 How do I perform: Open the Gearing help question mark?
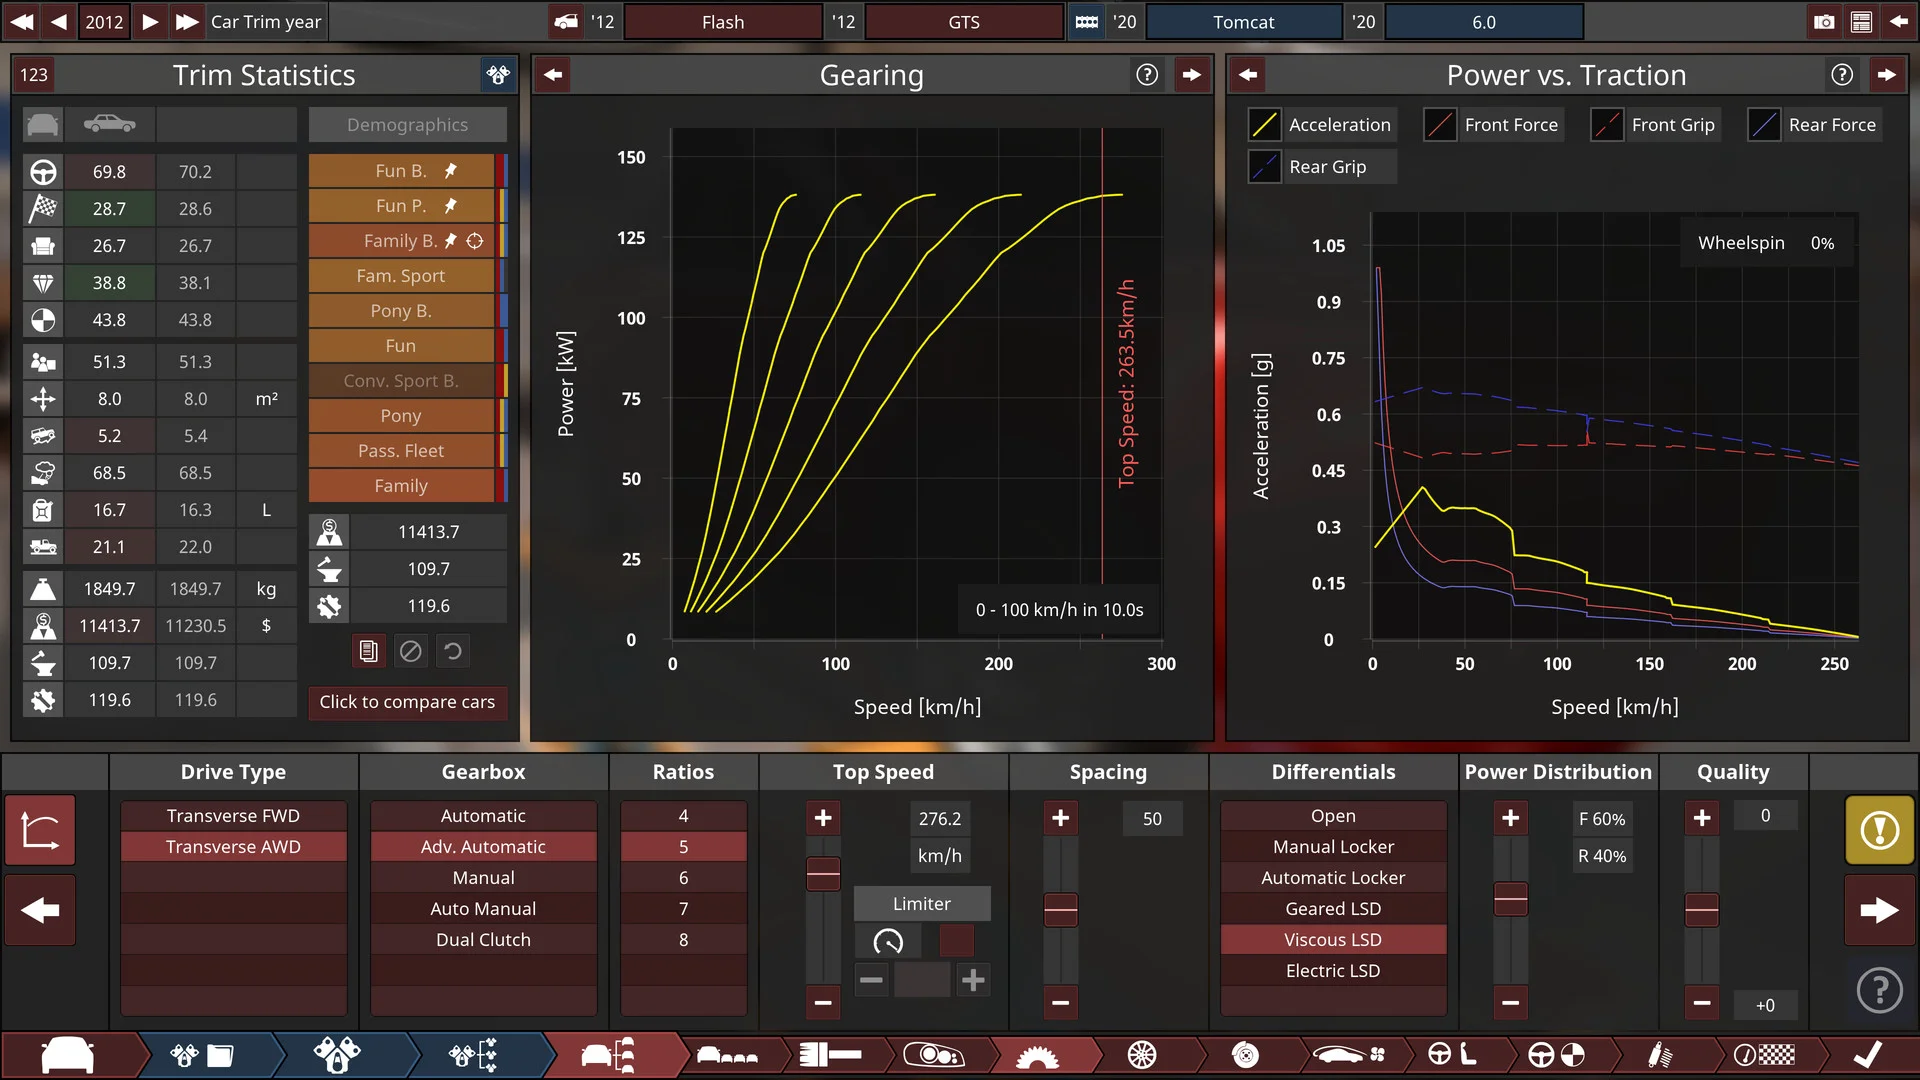tap(1147, 75)
